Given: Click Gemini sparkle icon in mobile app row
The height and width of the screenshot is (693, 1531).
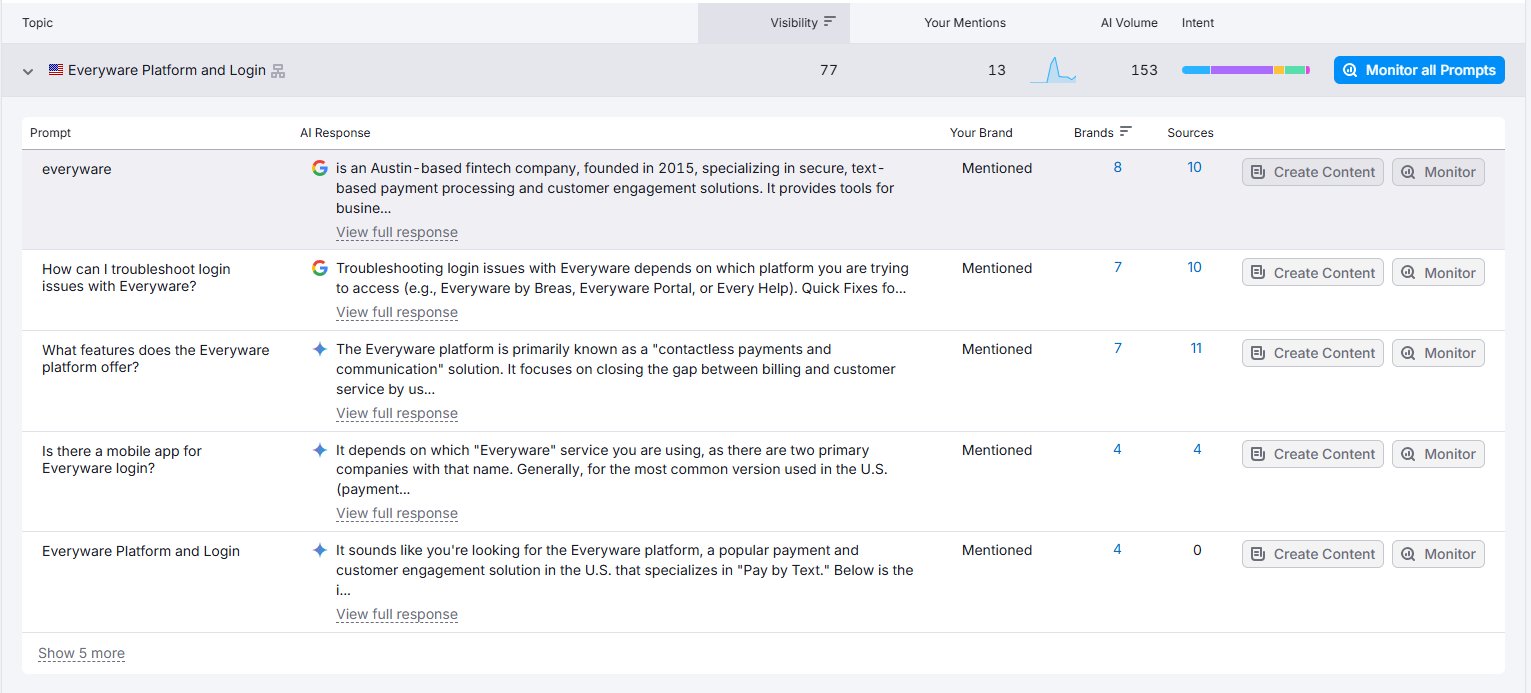Looking at the screenshot, I should 320,450.
